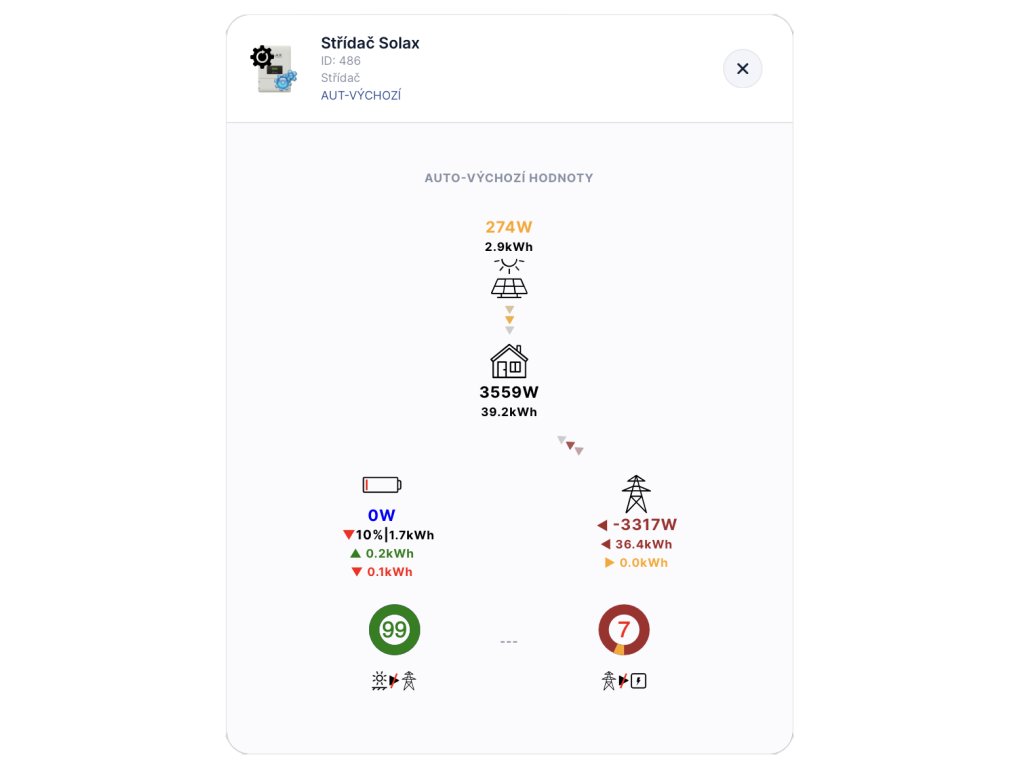Click the solar-to-house flow arrows

click(509, 320)
